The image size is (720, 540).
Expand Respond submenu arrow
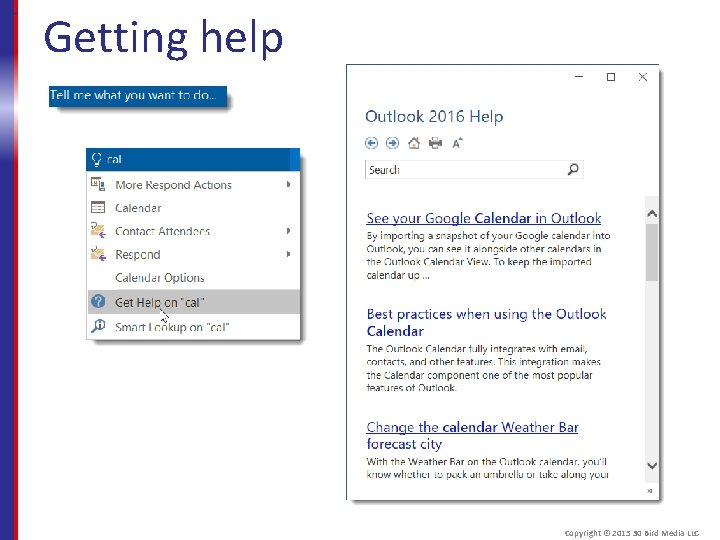tap(288, 254)
